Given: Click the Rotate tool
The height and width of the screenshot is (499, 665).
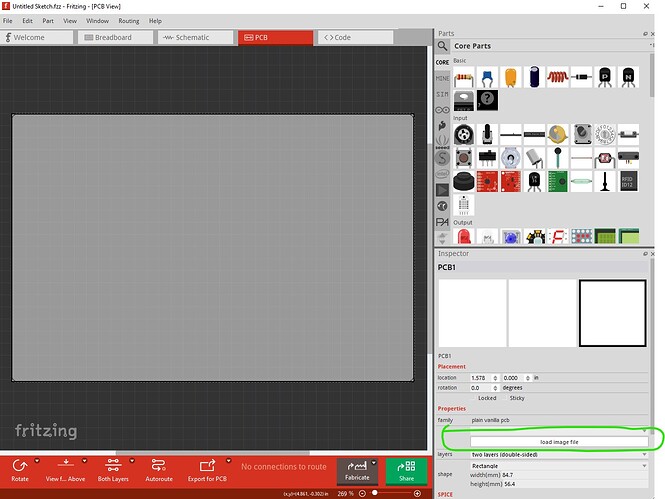Looking at the screenshot, I should [20, 470].
